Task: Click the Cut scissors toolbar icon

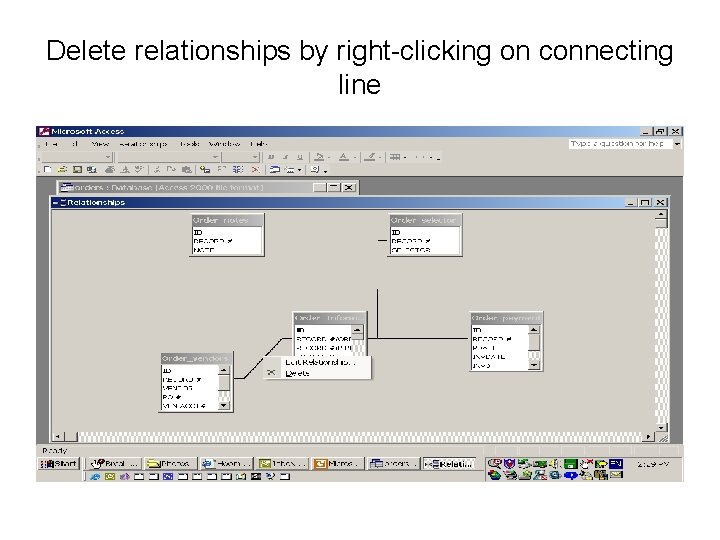Action: 157,170
